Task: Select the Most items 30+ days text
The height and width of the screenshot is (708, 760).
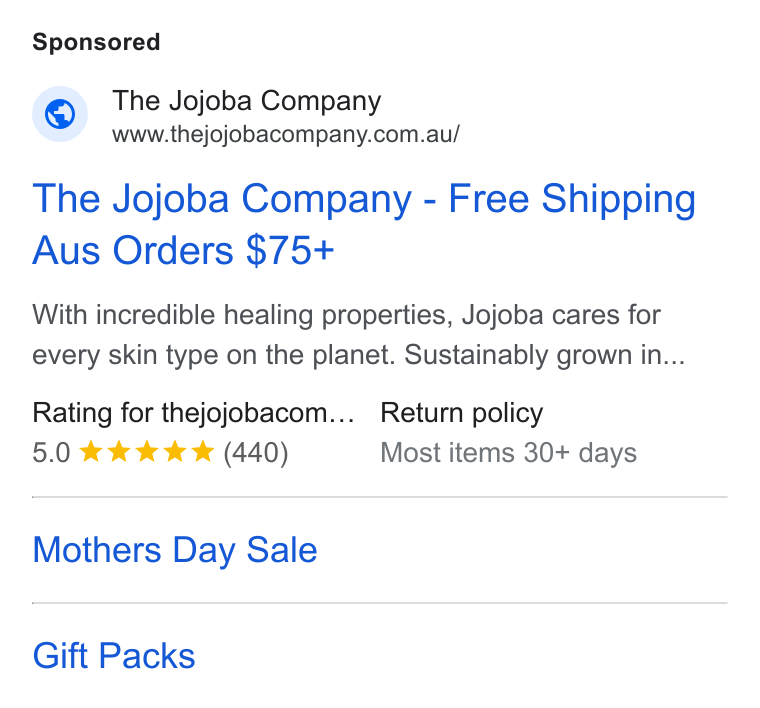Action: coord(508,453)
